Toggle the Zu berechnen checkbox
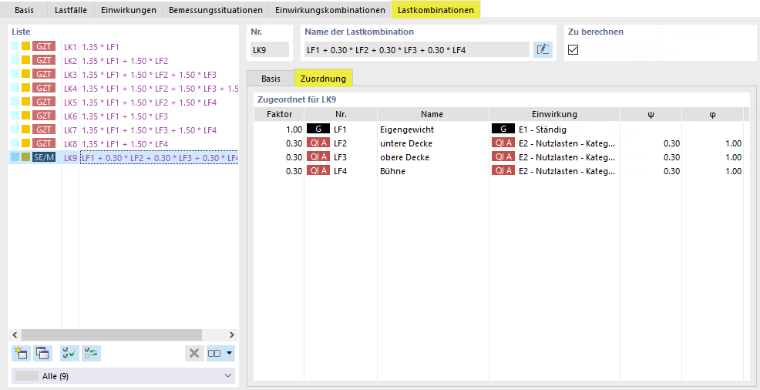Image resolution: width=760 pixels, height=390 pixels. [573, 50]
